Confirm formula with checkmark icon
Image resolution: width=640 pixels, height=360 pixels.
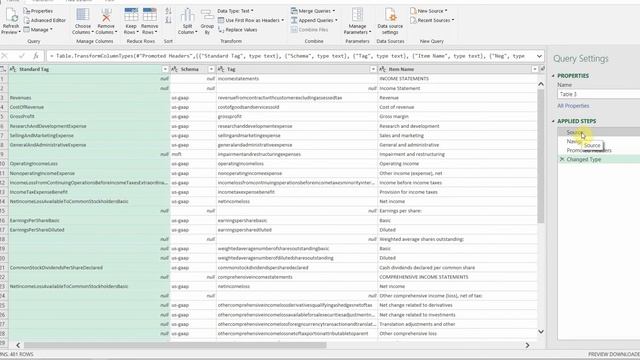[x=22, y=56]
